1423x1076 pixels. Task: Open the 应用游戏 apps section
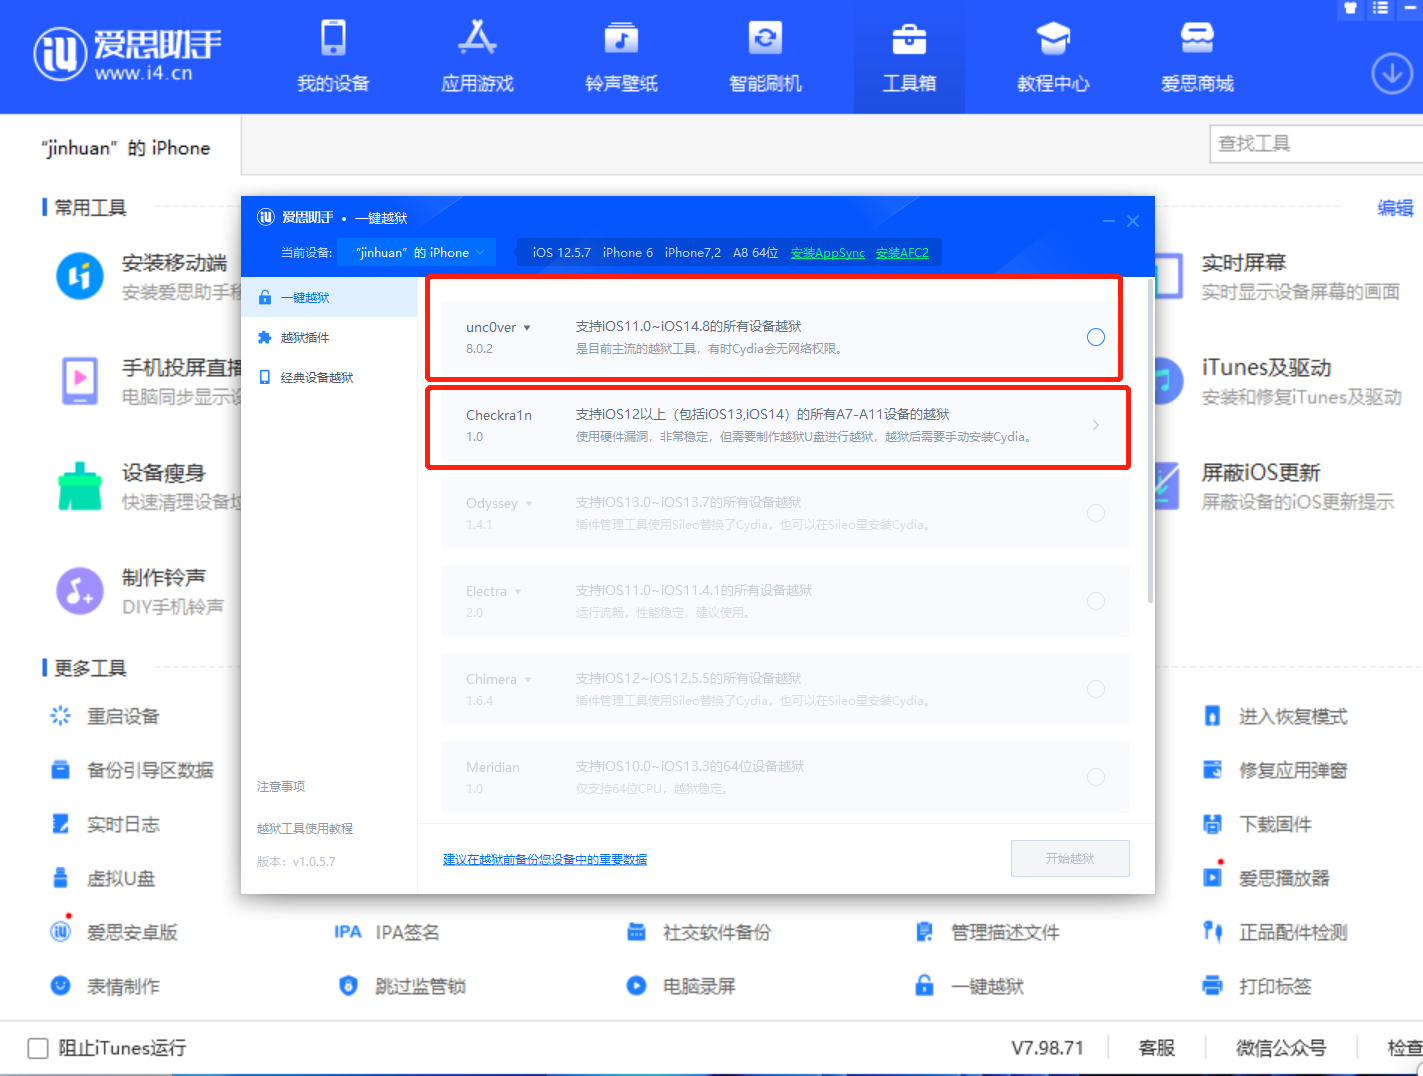[477, 56]
